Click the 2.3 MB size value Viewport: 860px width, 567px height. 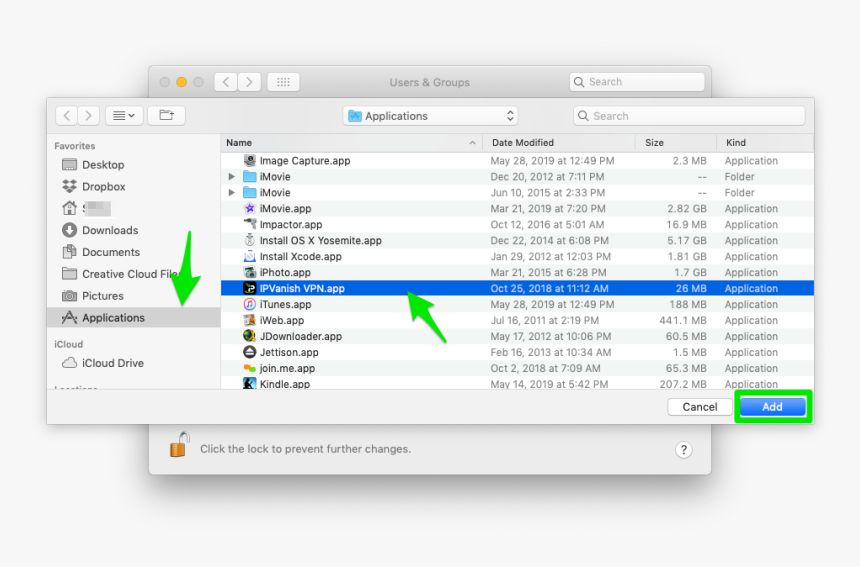pos(689,161)
